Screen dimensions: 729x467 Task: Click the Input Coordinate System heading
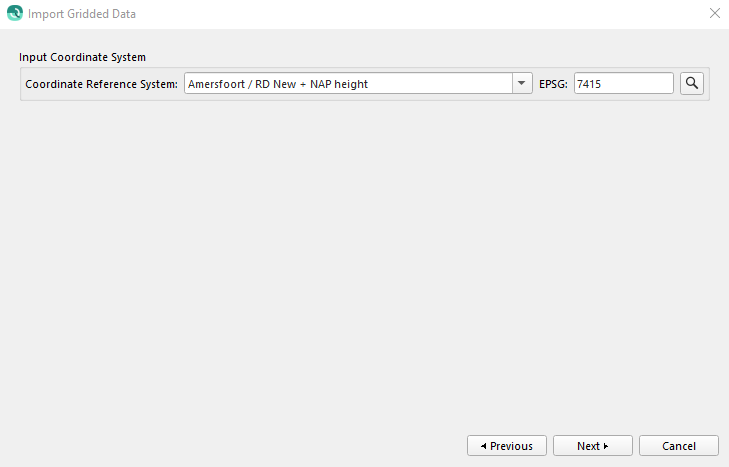tap(82, 57)
